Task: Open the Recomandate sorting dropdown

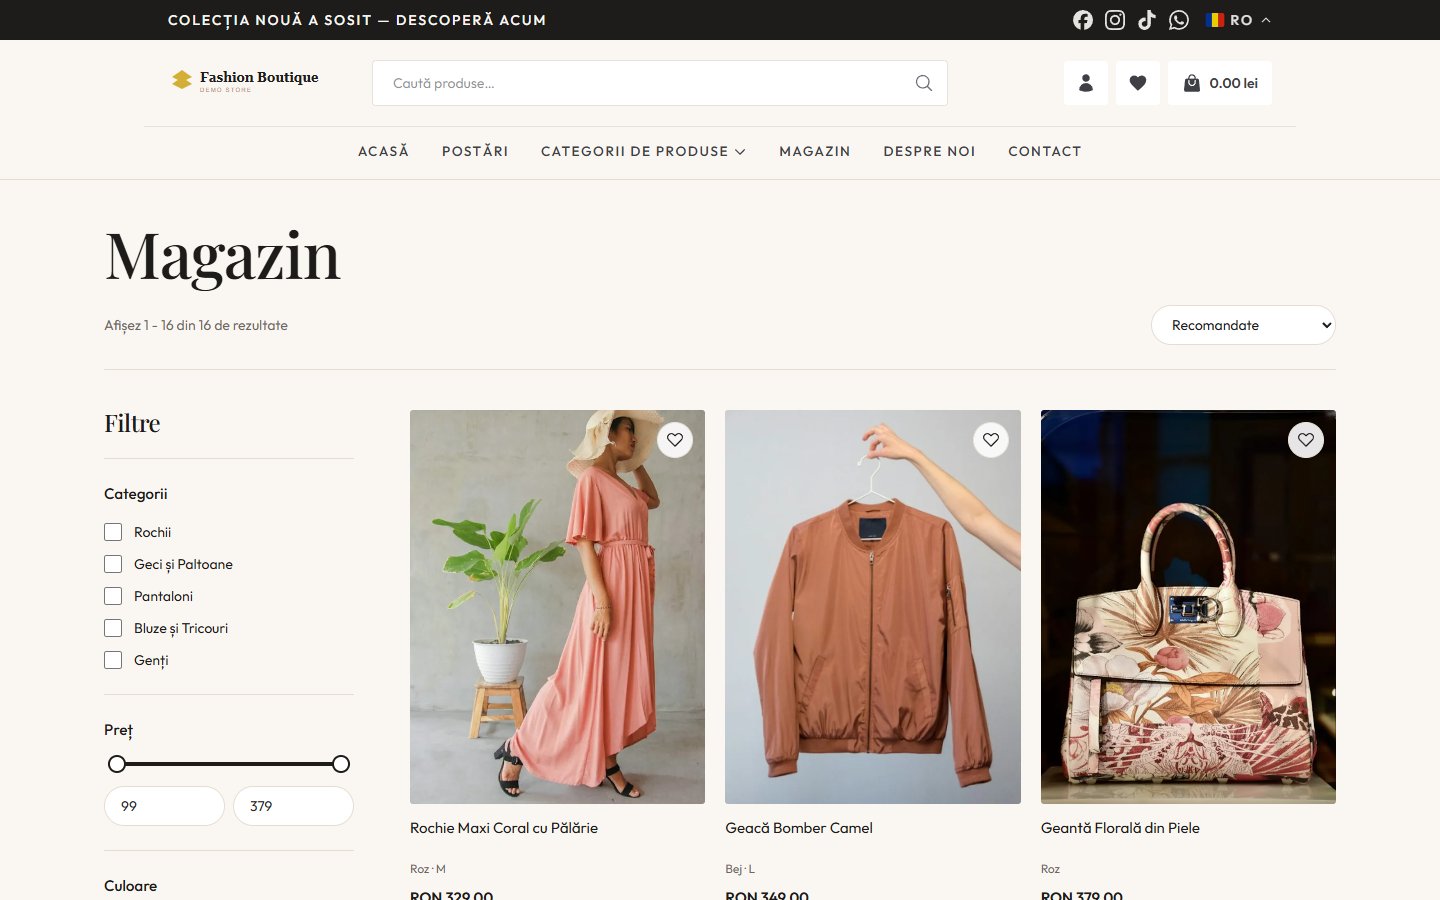Action: [1243, 325]
